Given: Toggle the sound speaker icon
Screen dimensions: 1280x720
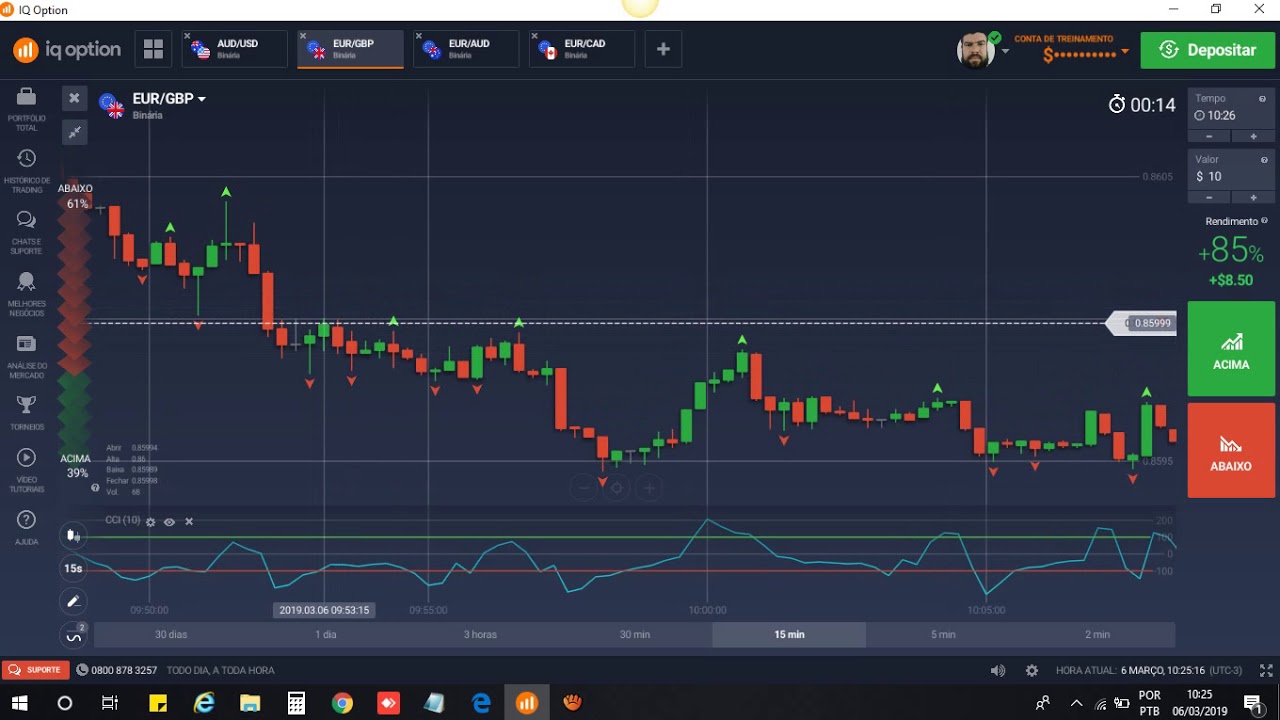Looking at the screenshot, I should (997, 670).
